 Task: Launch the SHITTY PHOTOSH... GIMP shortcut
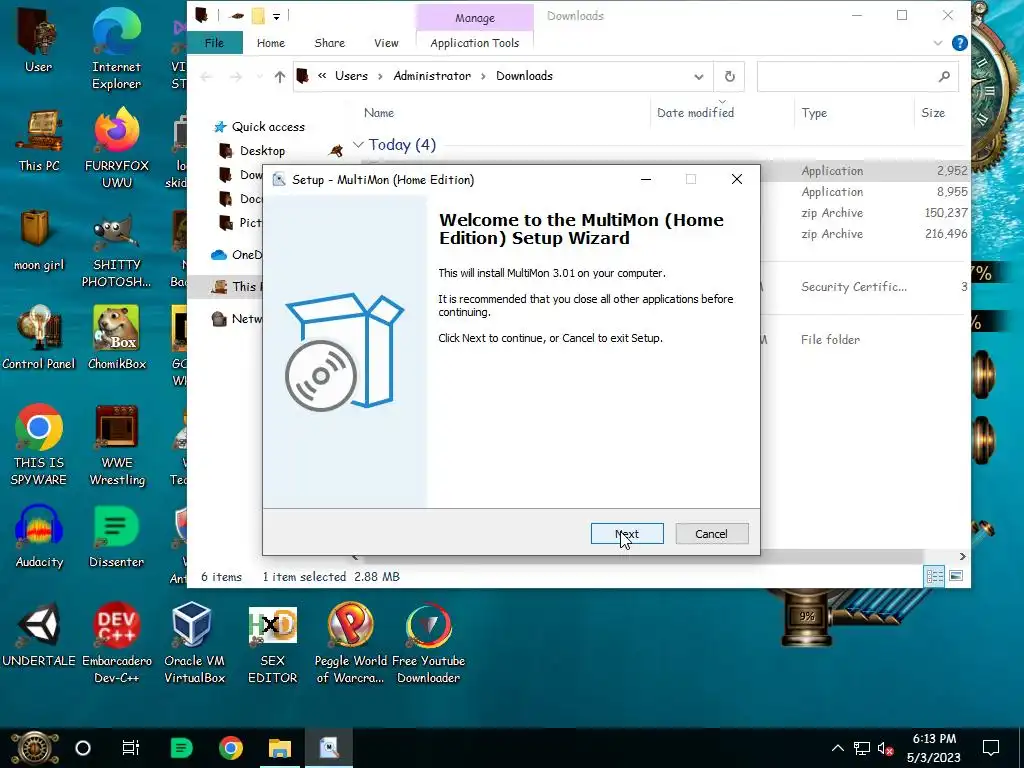[116, 251]
